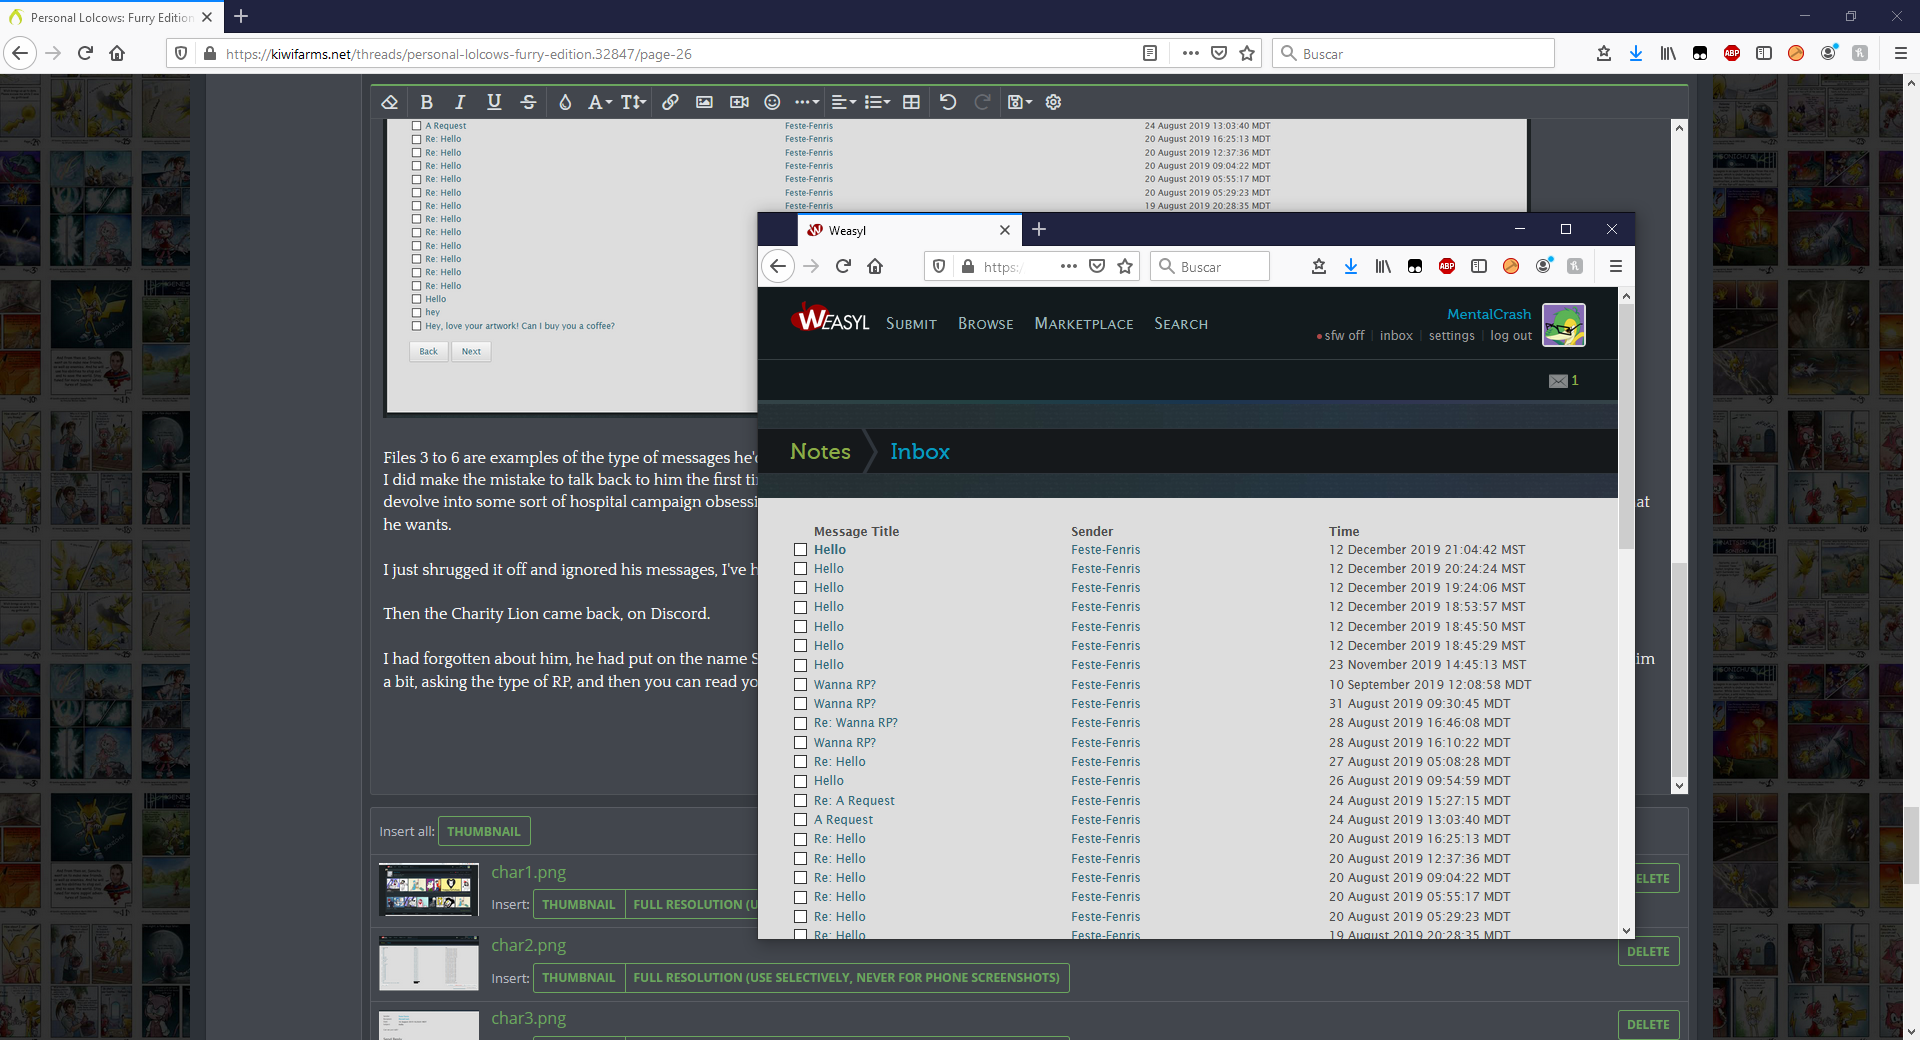Toggle sfw off on Weasyl
This screenshot has width=1920, height=1040.
point(1341,336)
